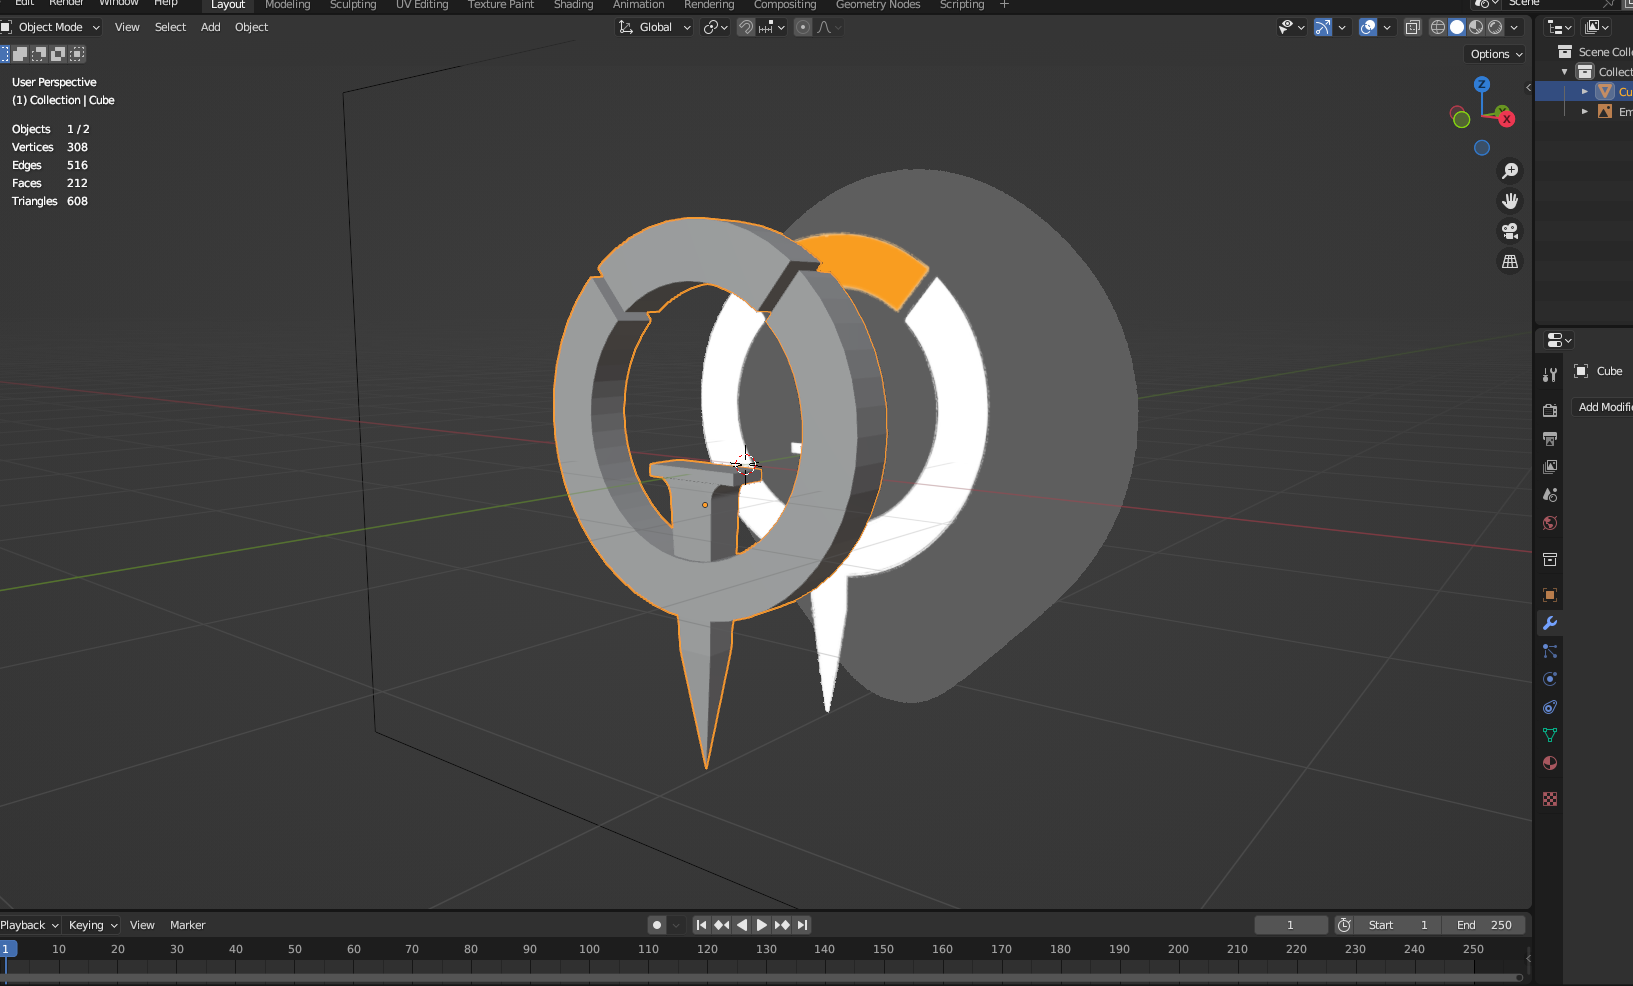Image resolution: width=1633 pixels, height=986 pixels.
Task: Switch to the Modeling workspace tab
Action: pos(288,5)
